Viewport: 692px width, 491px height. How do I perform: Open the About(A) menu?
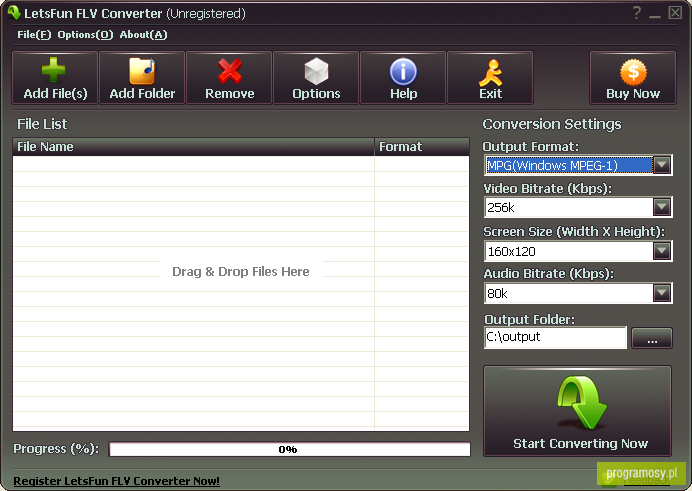[143, 34]
